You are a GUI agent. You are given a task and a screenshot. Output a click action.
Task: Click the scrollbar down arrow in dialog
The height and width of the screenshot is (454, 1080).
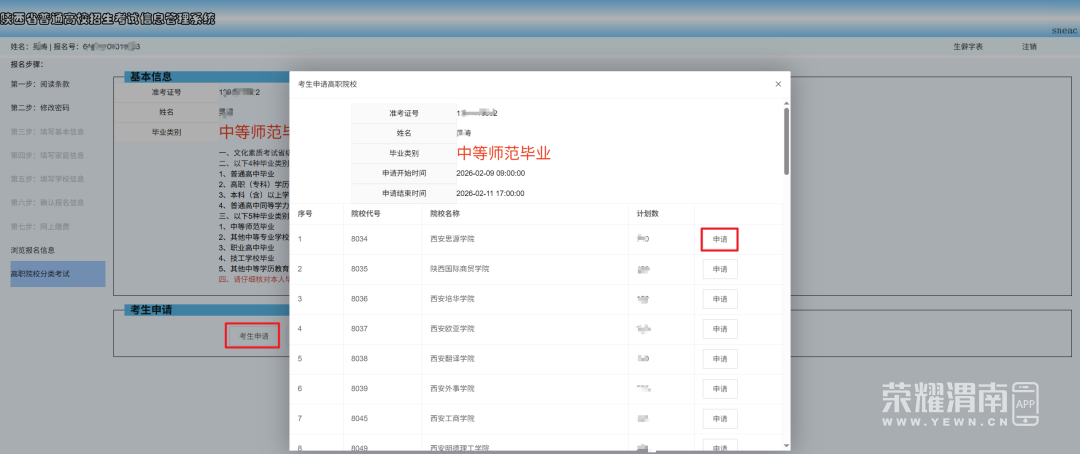[785, 445]
